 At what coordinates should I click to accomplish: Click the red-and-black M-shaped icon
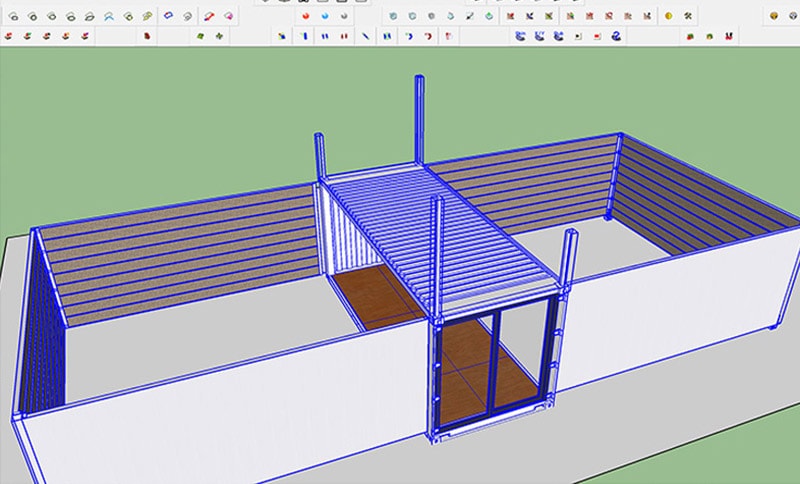[x=730, y=36]
